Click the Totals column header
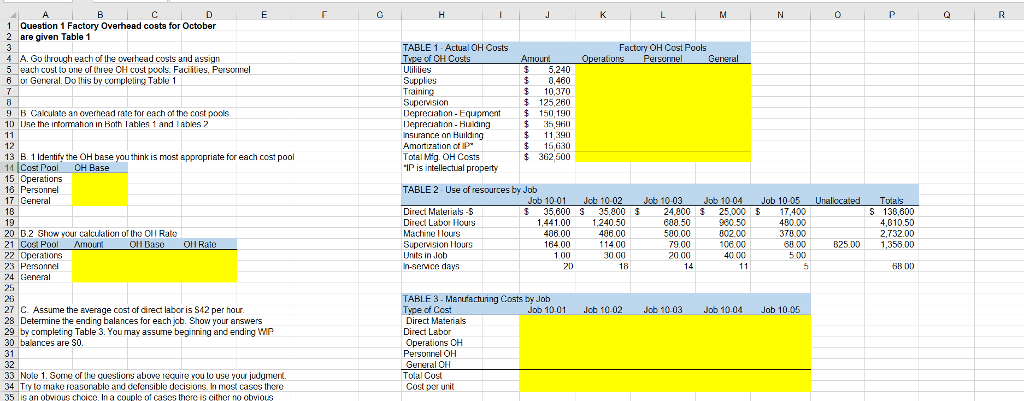 [x=893, y=200]
